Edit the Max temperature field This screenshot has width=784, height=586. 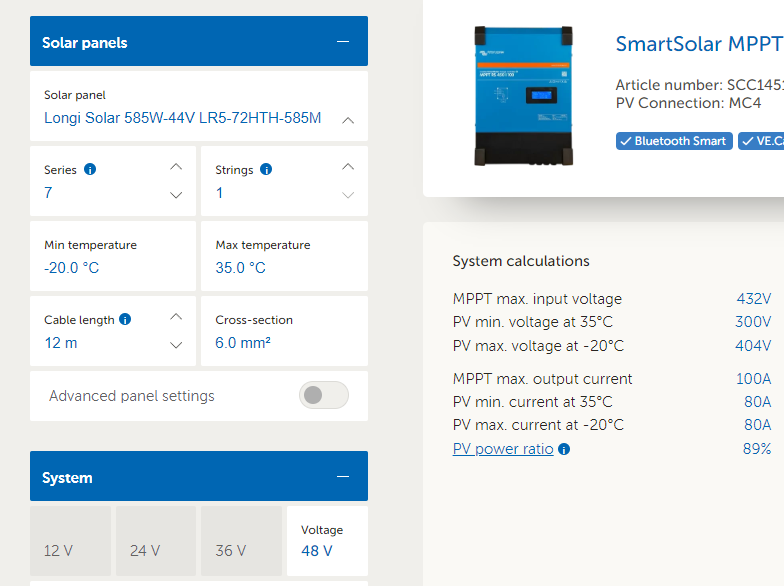coord(284,256)
